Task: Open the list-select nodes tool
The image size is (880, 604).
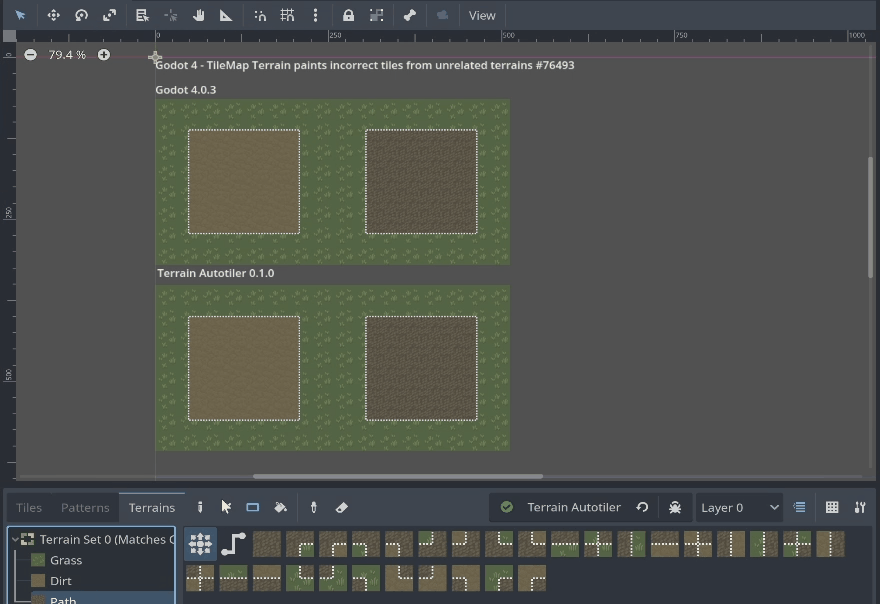Action: click(143, 15)
